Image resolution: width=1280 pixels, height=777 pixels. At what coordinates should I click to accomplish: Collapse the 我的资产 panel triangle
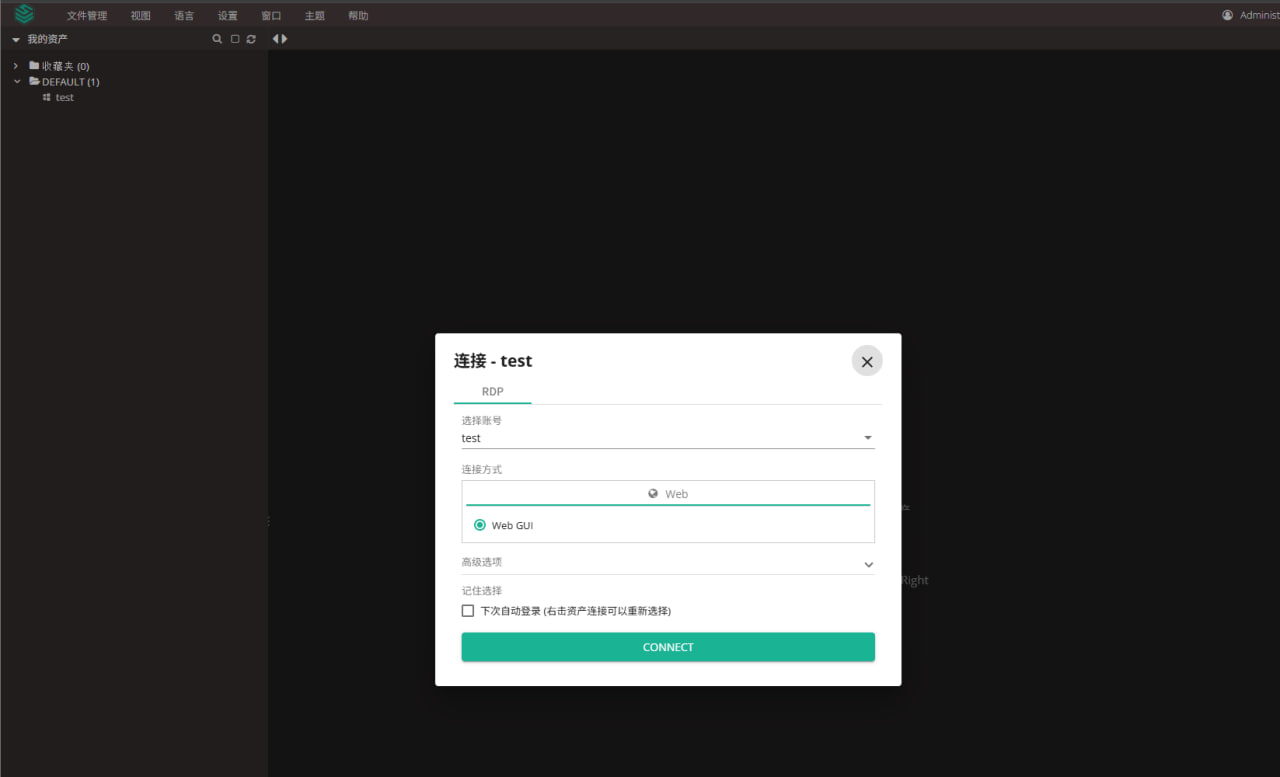click(16, 40)
